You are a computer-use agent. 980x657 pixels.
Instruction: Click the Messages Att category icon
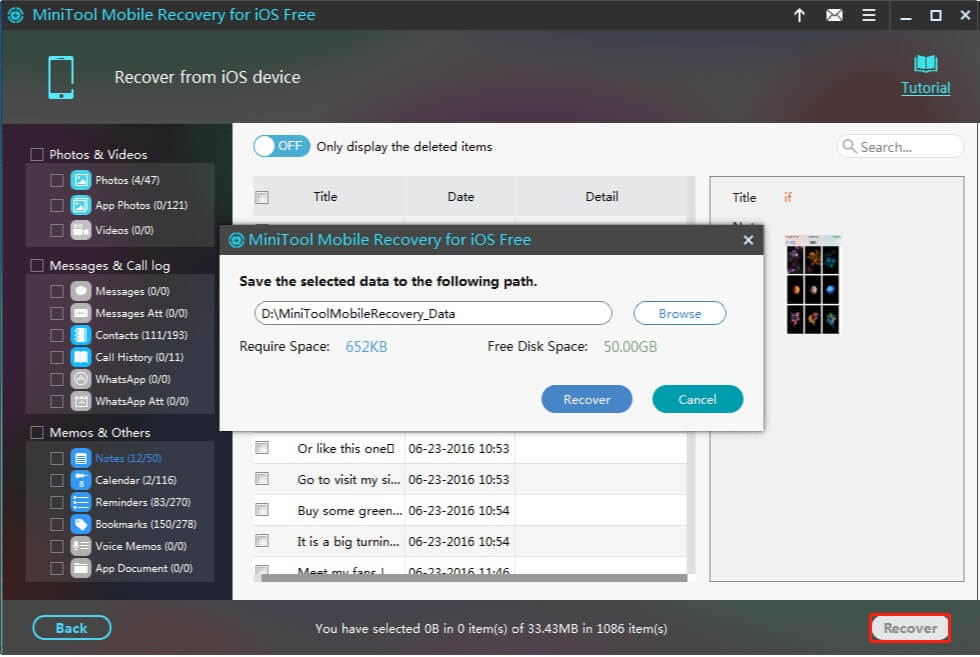81,313
